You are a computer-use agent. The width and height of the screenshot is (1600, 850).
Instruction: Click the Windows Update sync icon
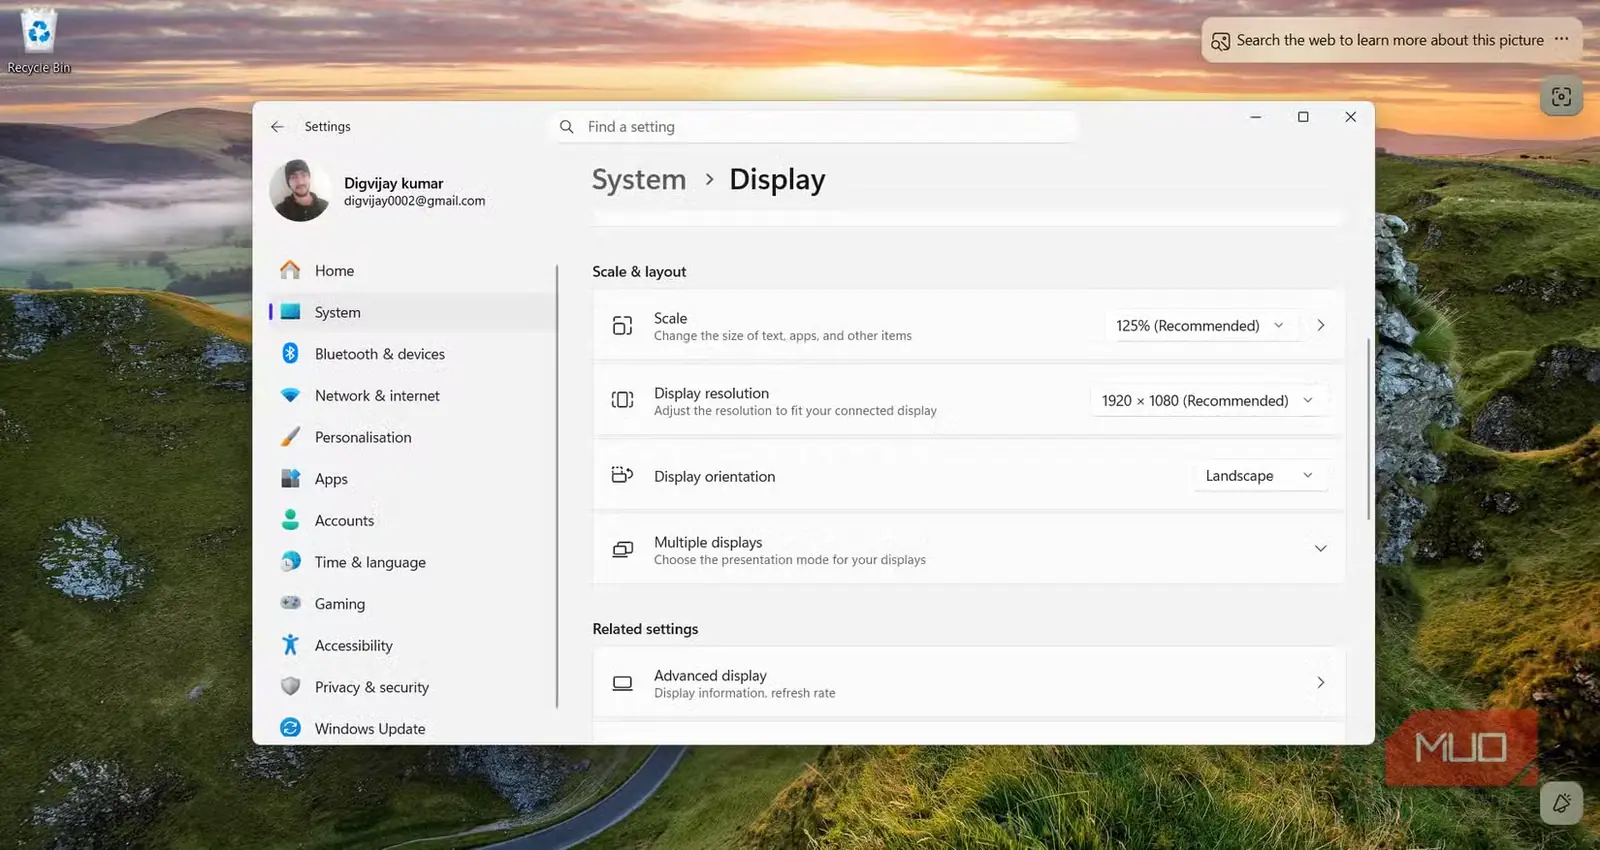click(x=290, y=728)
